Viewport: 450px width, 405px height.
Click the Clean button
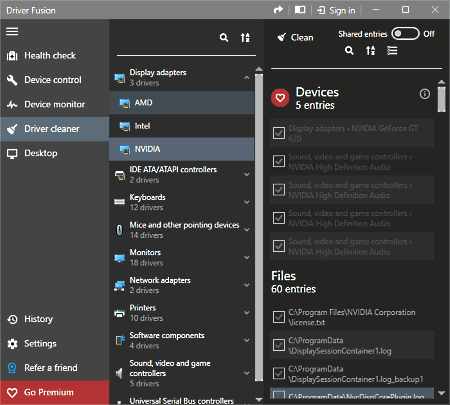295,37
